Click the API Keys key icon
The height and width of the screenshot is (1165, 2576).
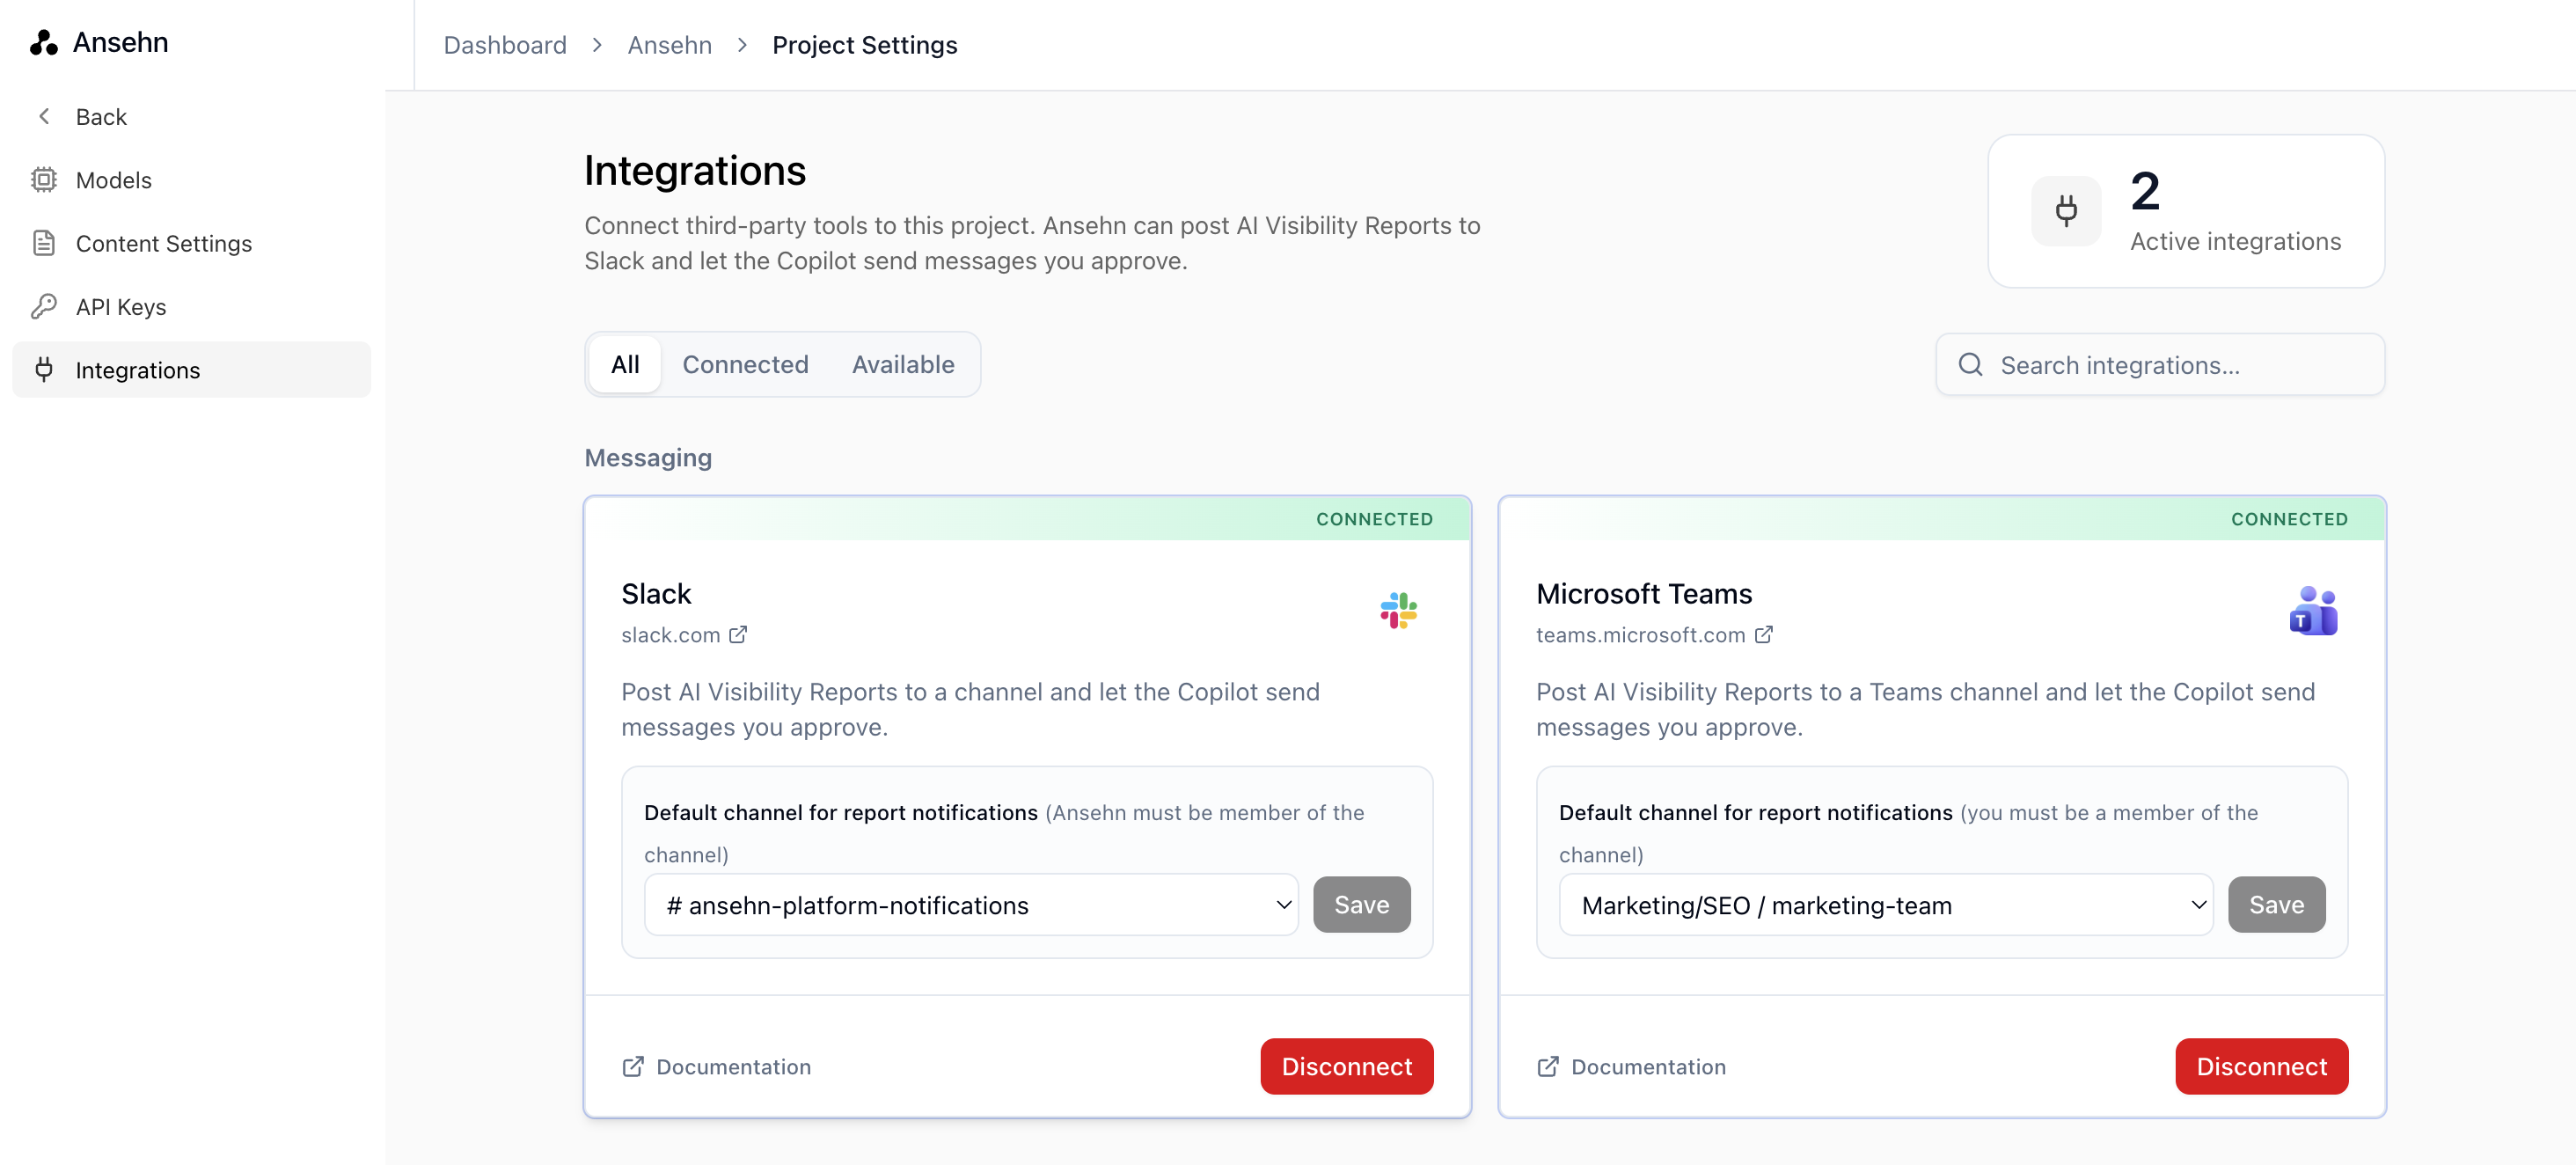click(44, 306)
